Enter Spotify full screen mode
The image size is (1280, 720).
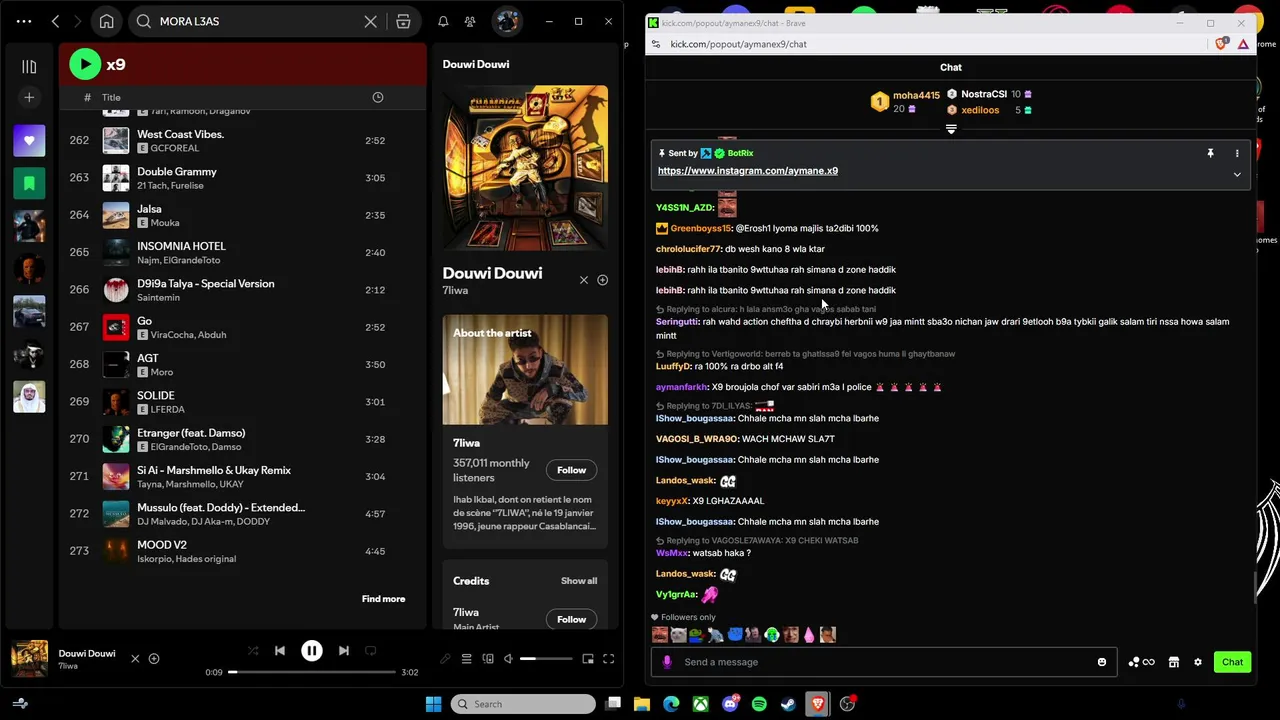608,659
